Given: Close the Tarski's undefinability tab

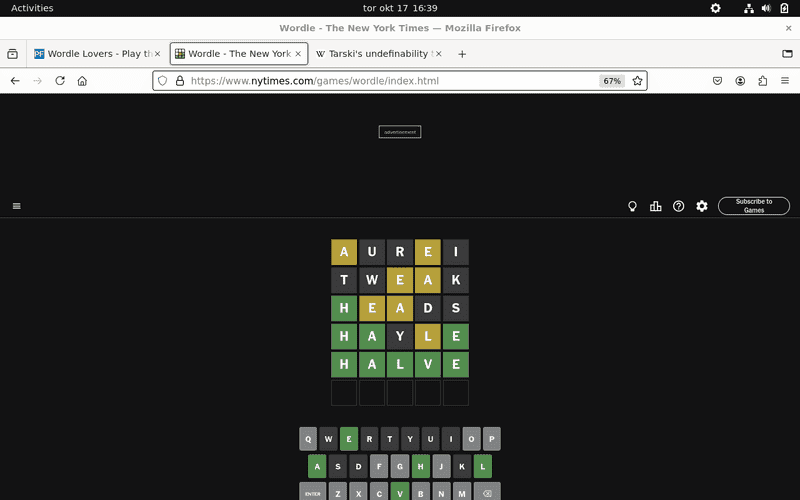Looking at the screenshot, I should pyautogui.click(x=438, y=54).
